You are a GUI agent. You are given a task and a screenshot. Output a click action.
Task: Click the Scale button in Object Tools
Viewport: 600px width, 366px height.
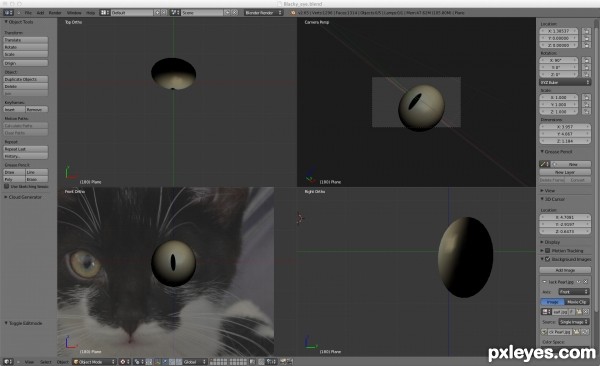coord(26,54)
